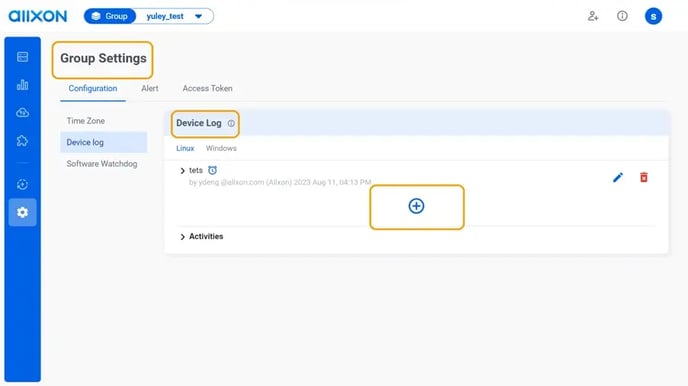Switch to the Alert tab

click(x=150, y=88)
